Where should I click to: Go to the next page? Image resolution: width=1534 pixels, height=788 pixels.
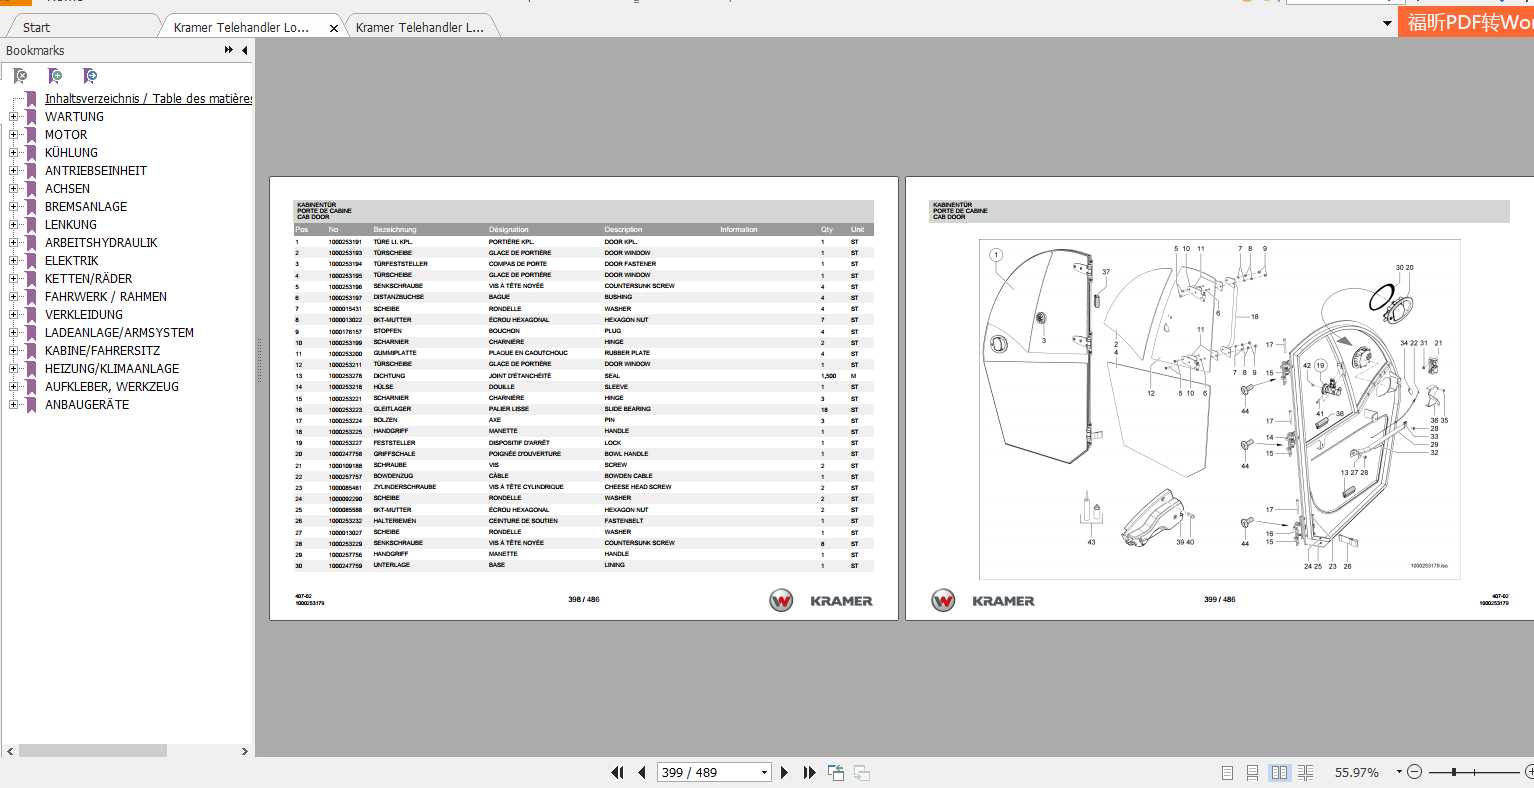tap(785, 772)
